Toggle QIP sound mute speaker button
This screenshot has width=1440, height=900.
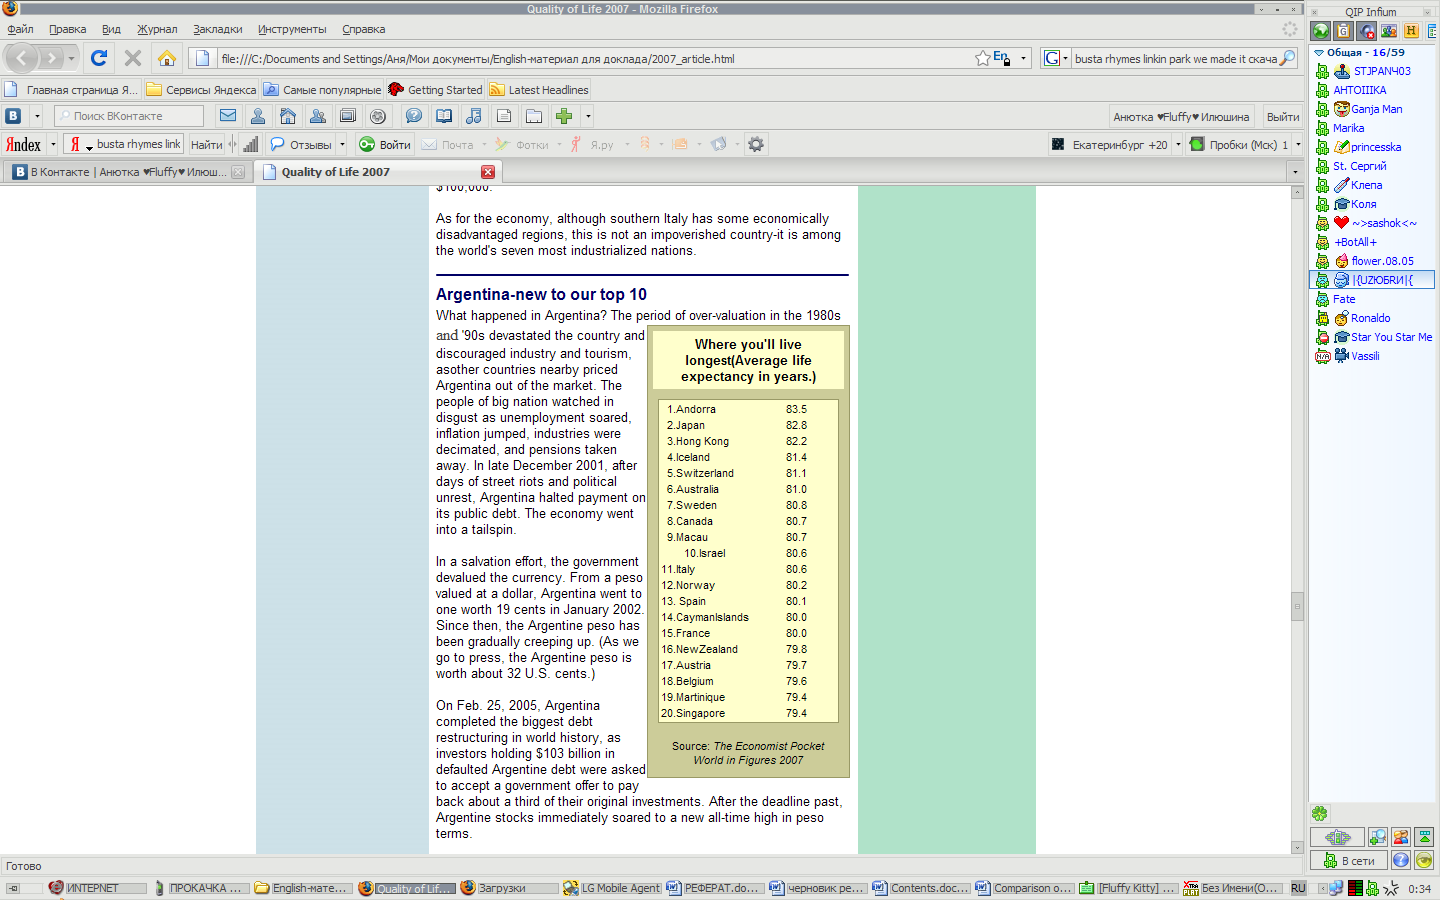tap(1366, 31)
